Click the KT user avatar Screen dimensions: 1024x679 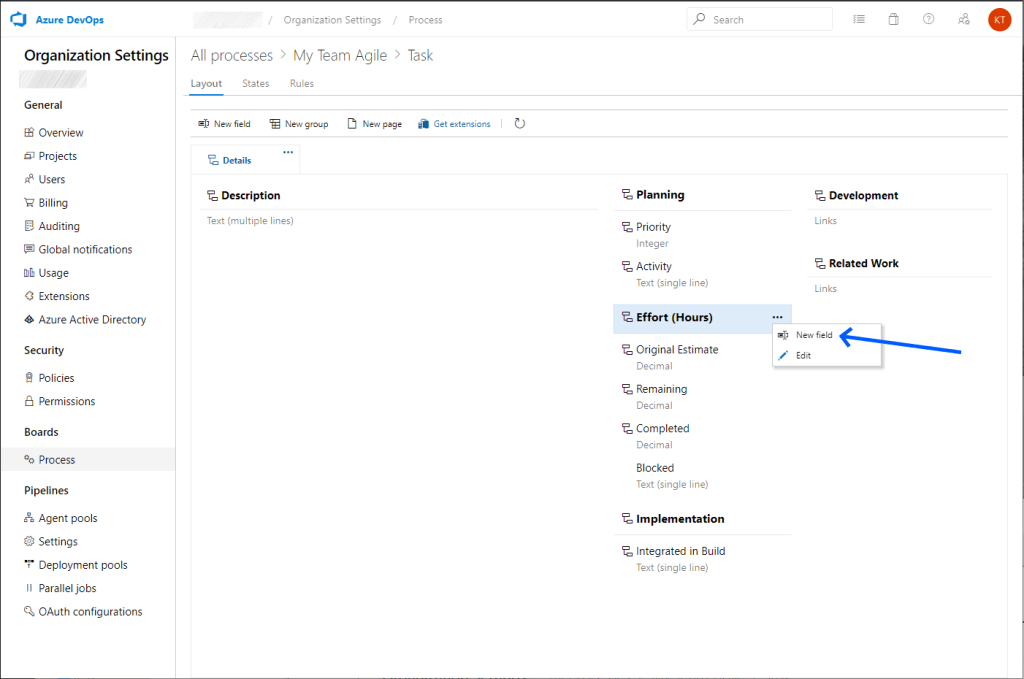click(999, 19)
